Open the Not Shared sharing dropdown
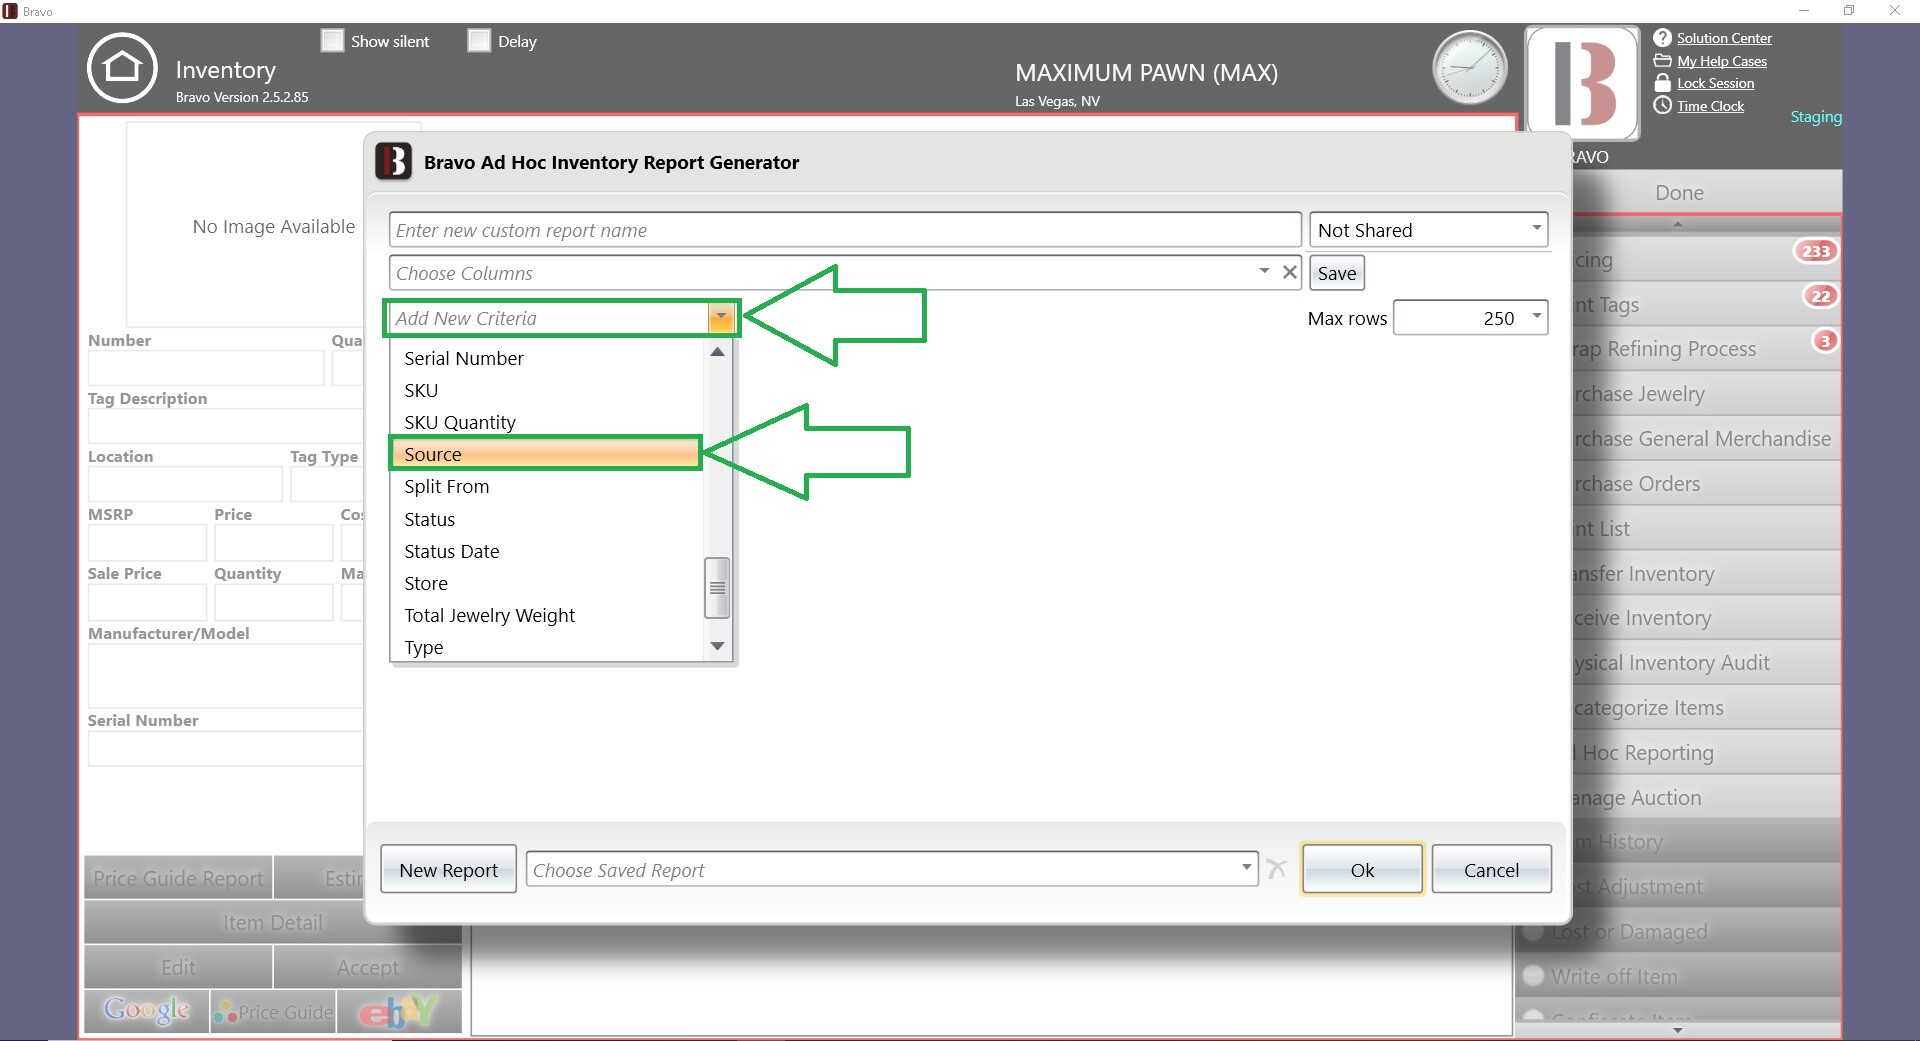 (x=1428, y=230)
